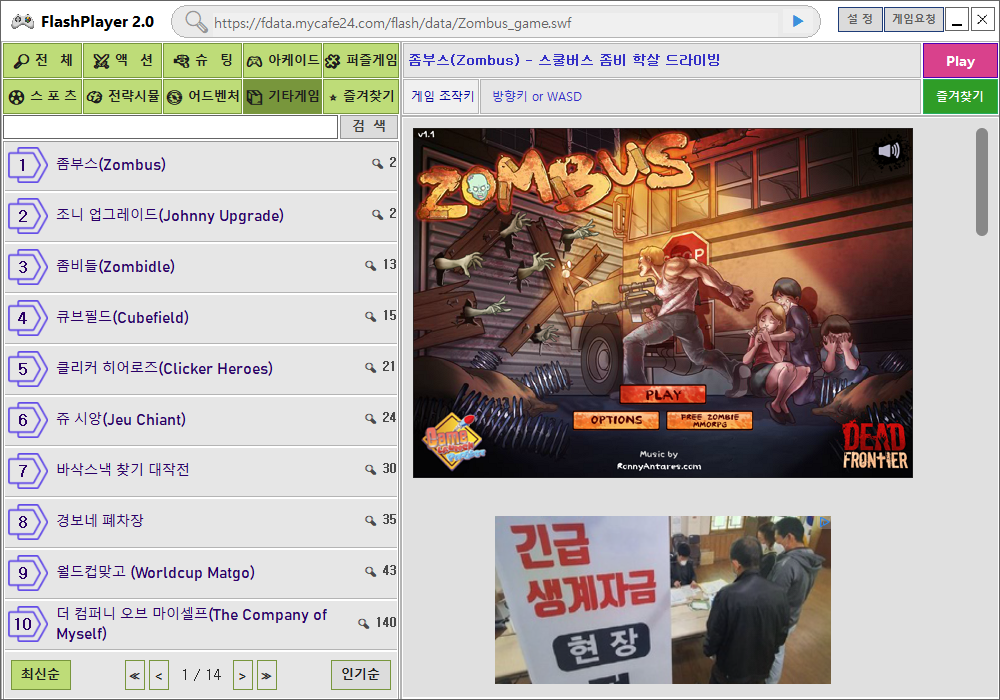
Task: Open the 게임요청 game request button
Action: click(x=913, y=19)
